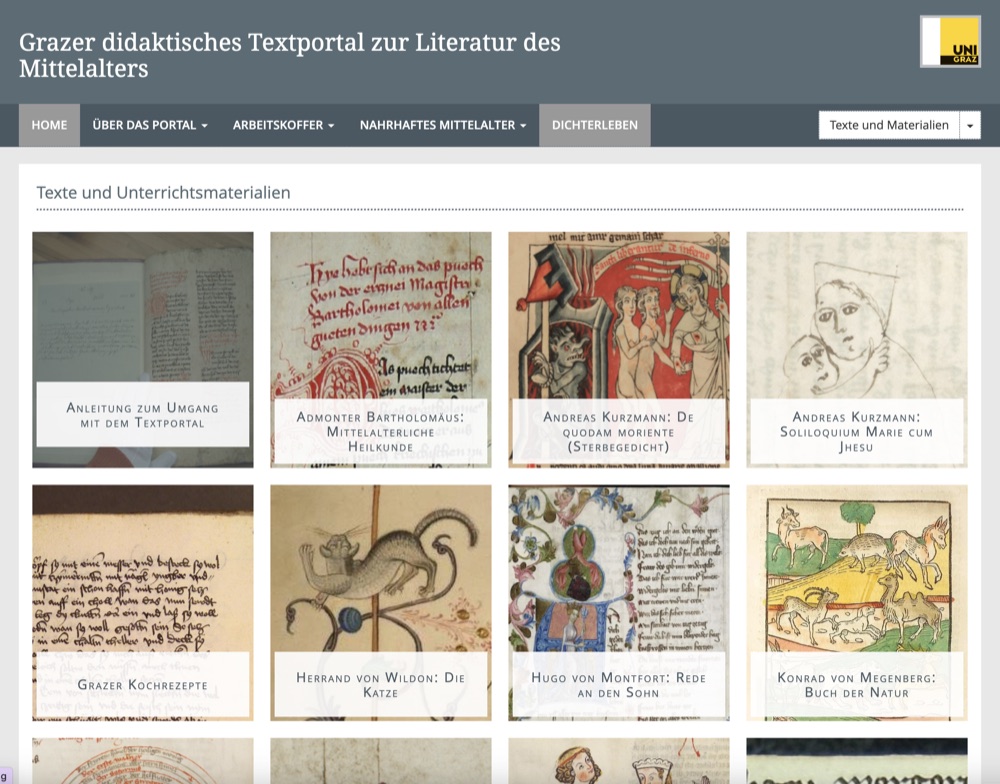Open Herrand von Wildon: Die Katze tile
The width and height of the screenshot is (1000, 784).
click(381, 603)
